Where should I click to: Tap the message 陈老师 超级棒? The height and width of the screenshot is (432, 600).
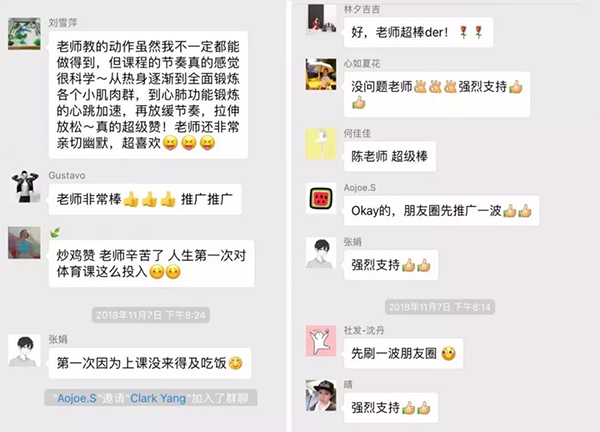pyautogui.click(x=390, y=156)
